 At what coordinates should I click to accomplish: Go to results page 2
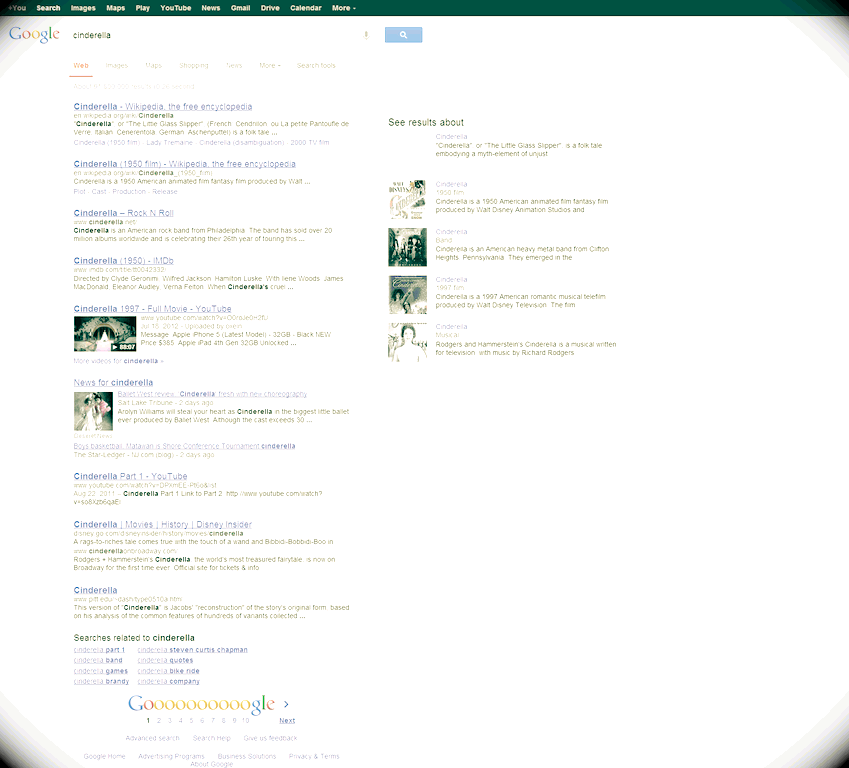pyautogui.click(x=159, y=721)
